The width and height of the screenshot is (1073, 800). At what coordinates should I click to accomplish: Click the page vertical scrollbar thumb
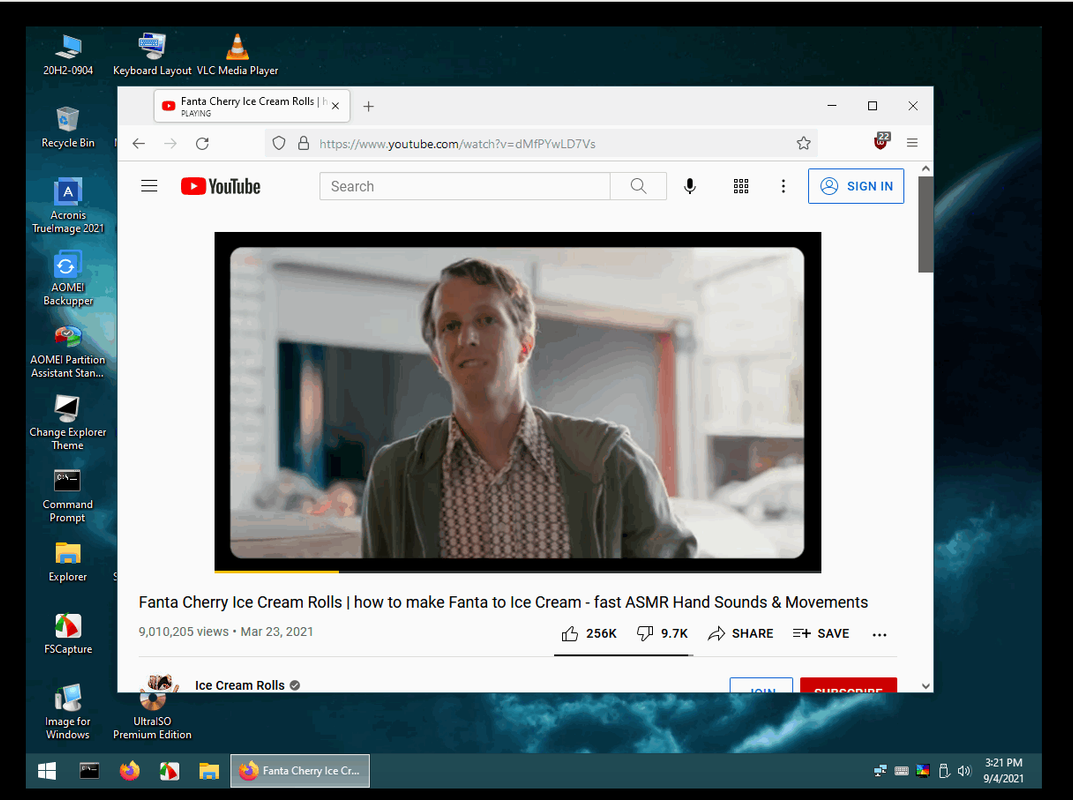(925, 224)
